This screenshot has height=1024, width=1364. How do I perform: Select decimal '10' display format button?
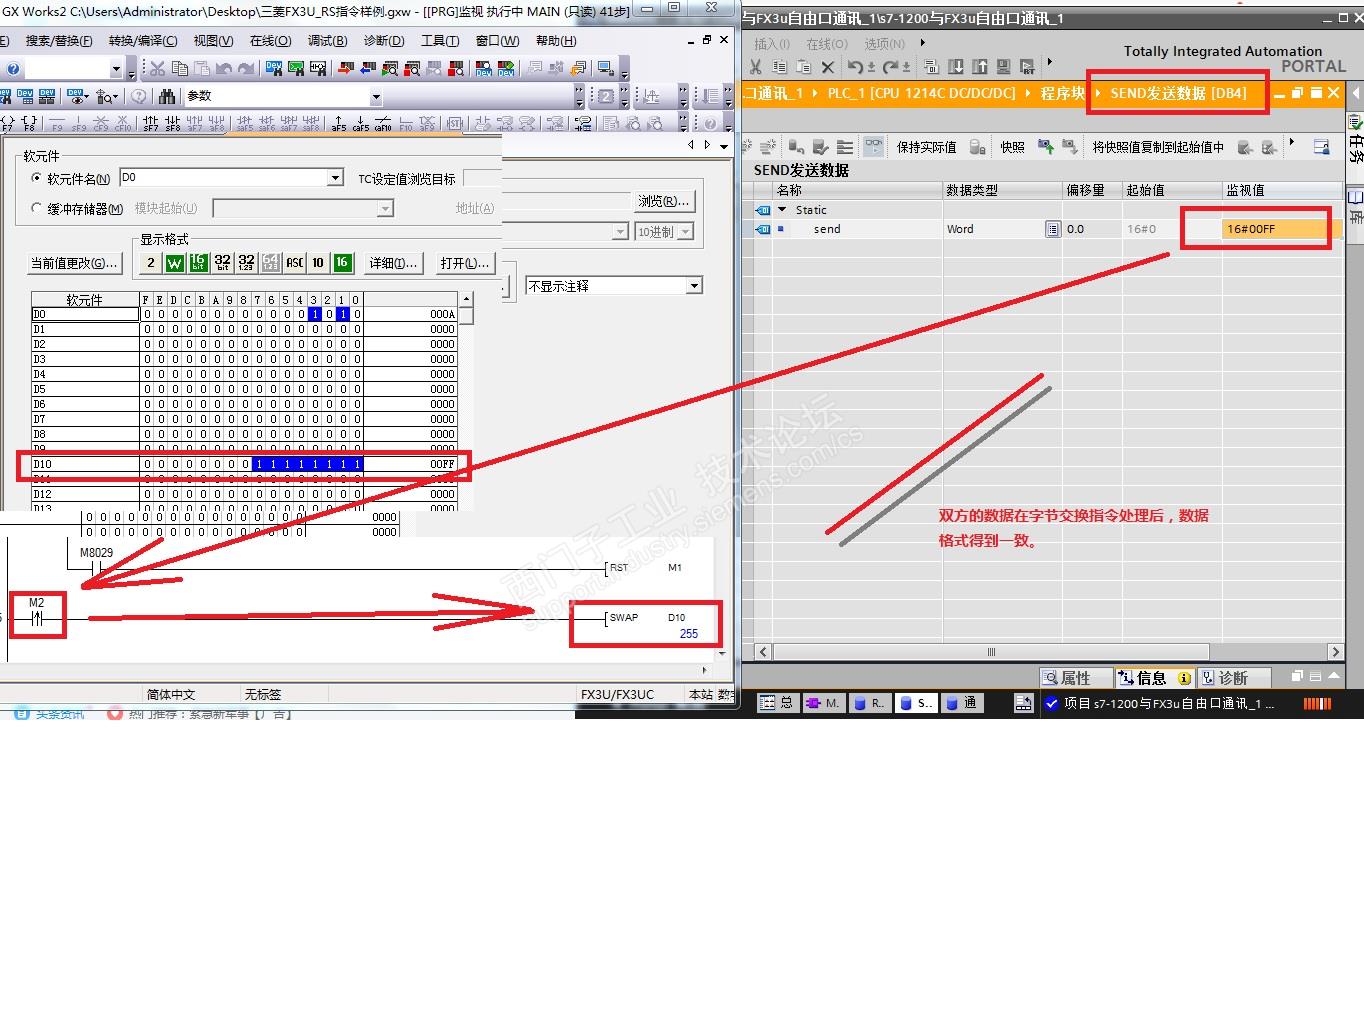318,263
